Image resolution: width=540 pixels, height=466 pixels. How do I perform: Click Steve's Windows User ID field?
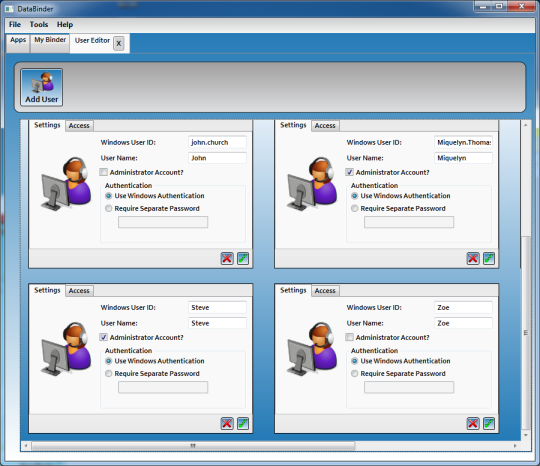217,308
